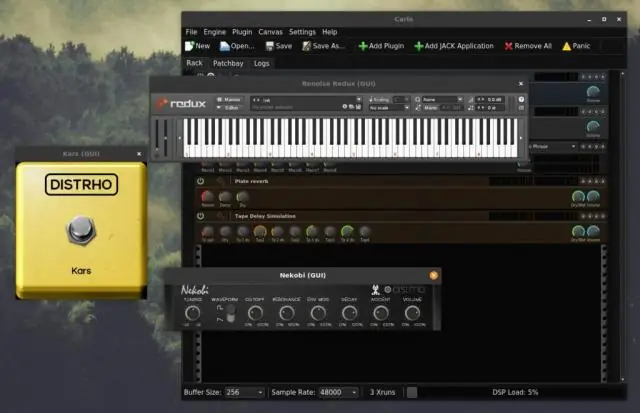The height and width of the screenshot is (413, 640).
Task: Click the Nekobi Cutoff knob
Action: coord(255,313)
